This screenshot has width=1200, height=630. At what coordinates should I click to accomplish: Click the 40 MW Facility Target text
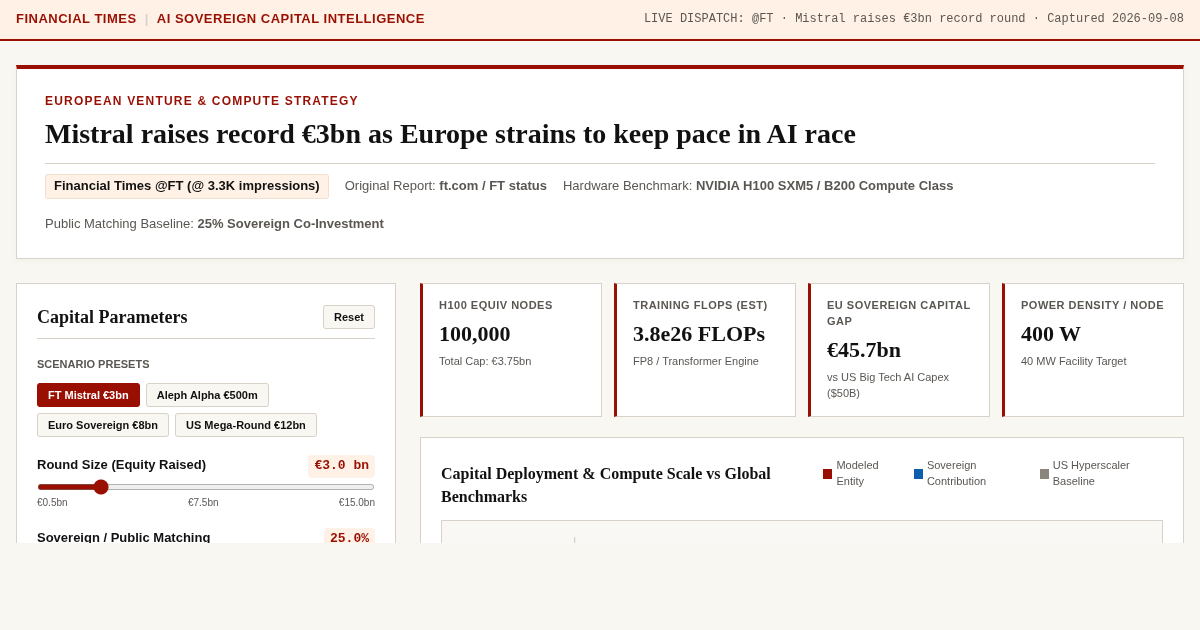point(1074,361)
